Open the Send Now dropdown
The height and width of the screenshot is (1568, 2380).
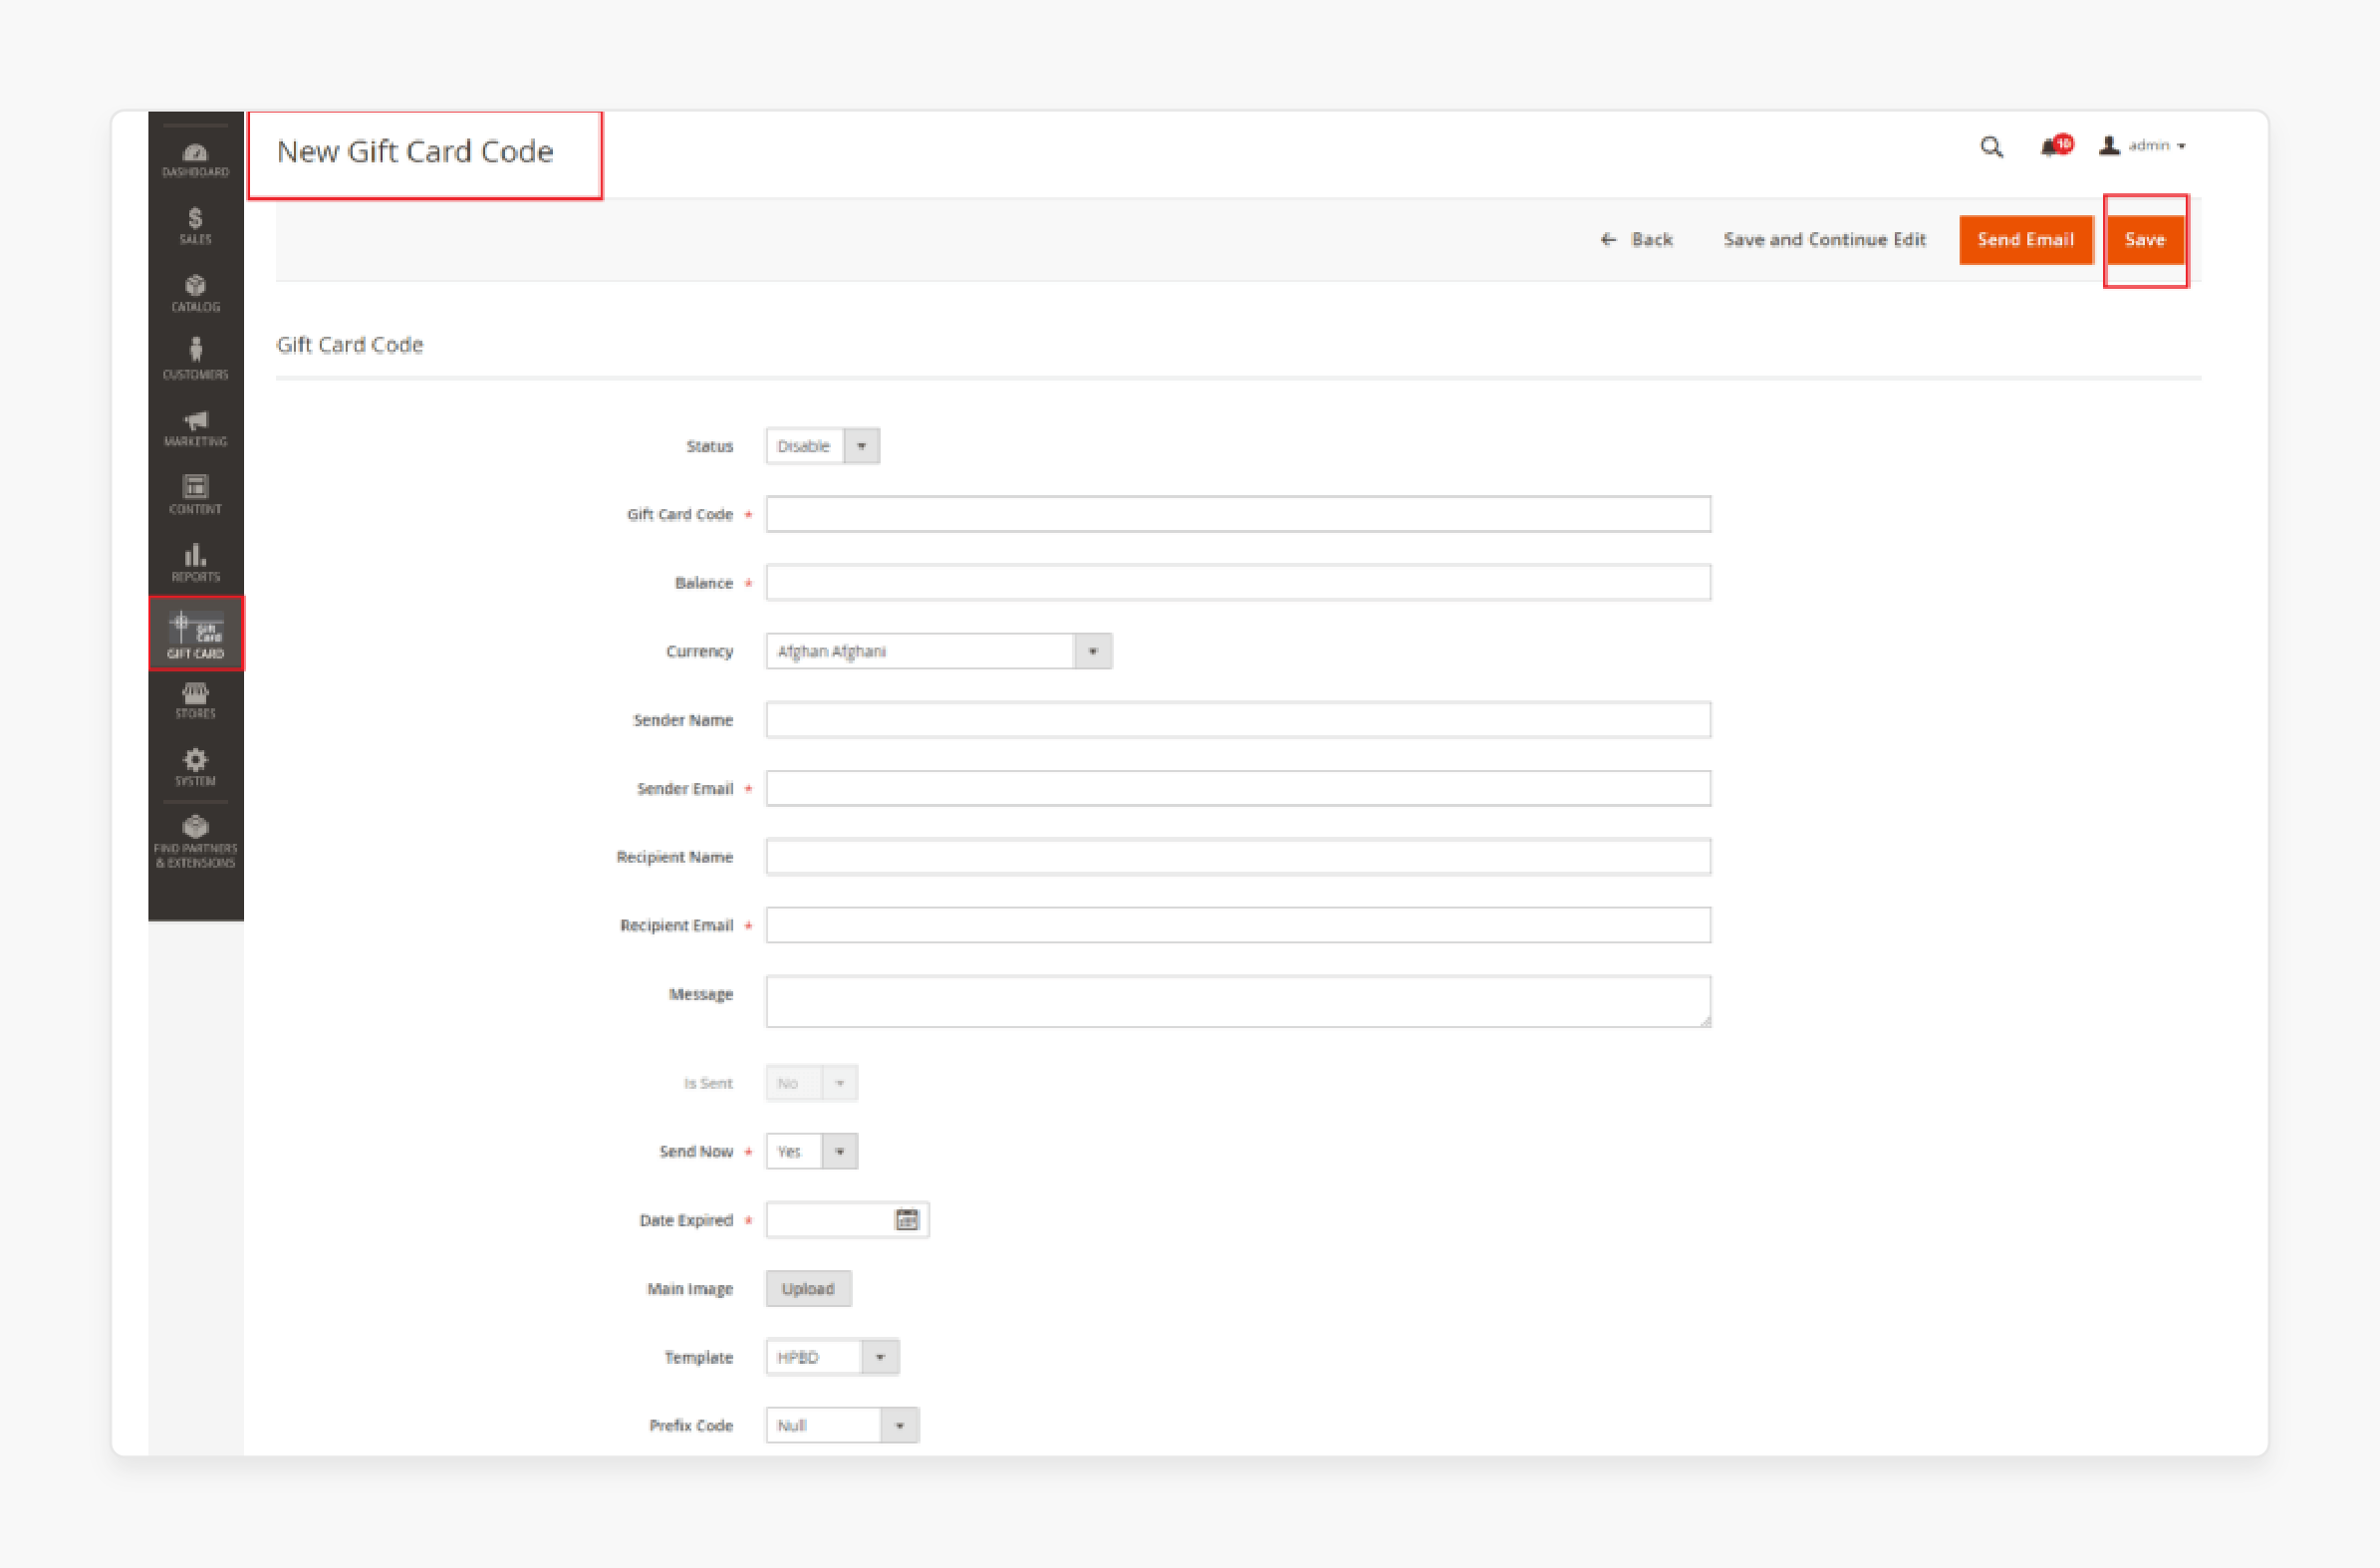point(811,1151)
